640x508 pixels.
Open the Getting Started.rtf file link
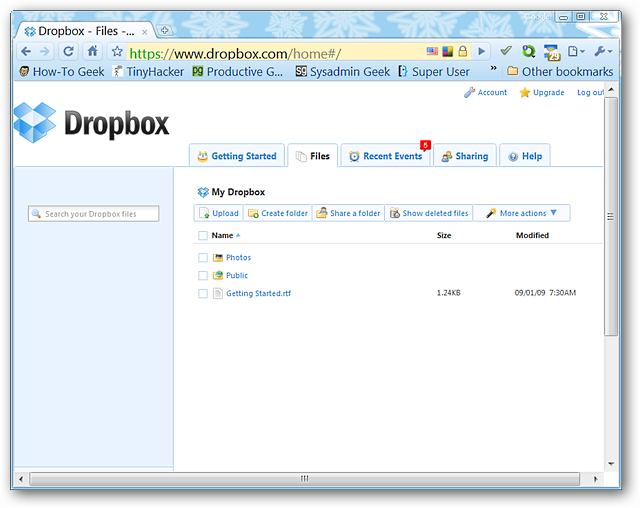click(258, 294)
